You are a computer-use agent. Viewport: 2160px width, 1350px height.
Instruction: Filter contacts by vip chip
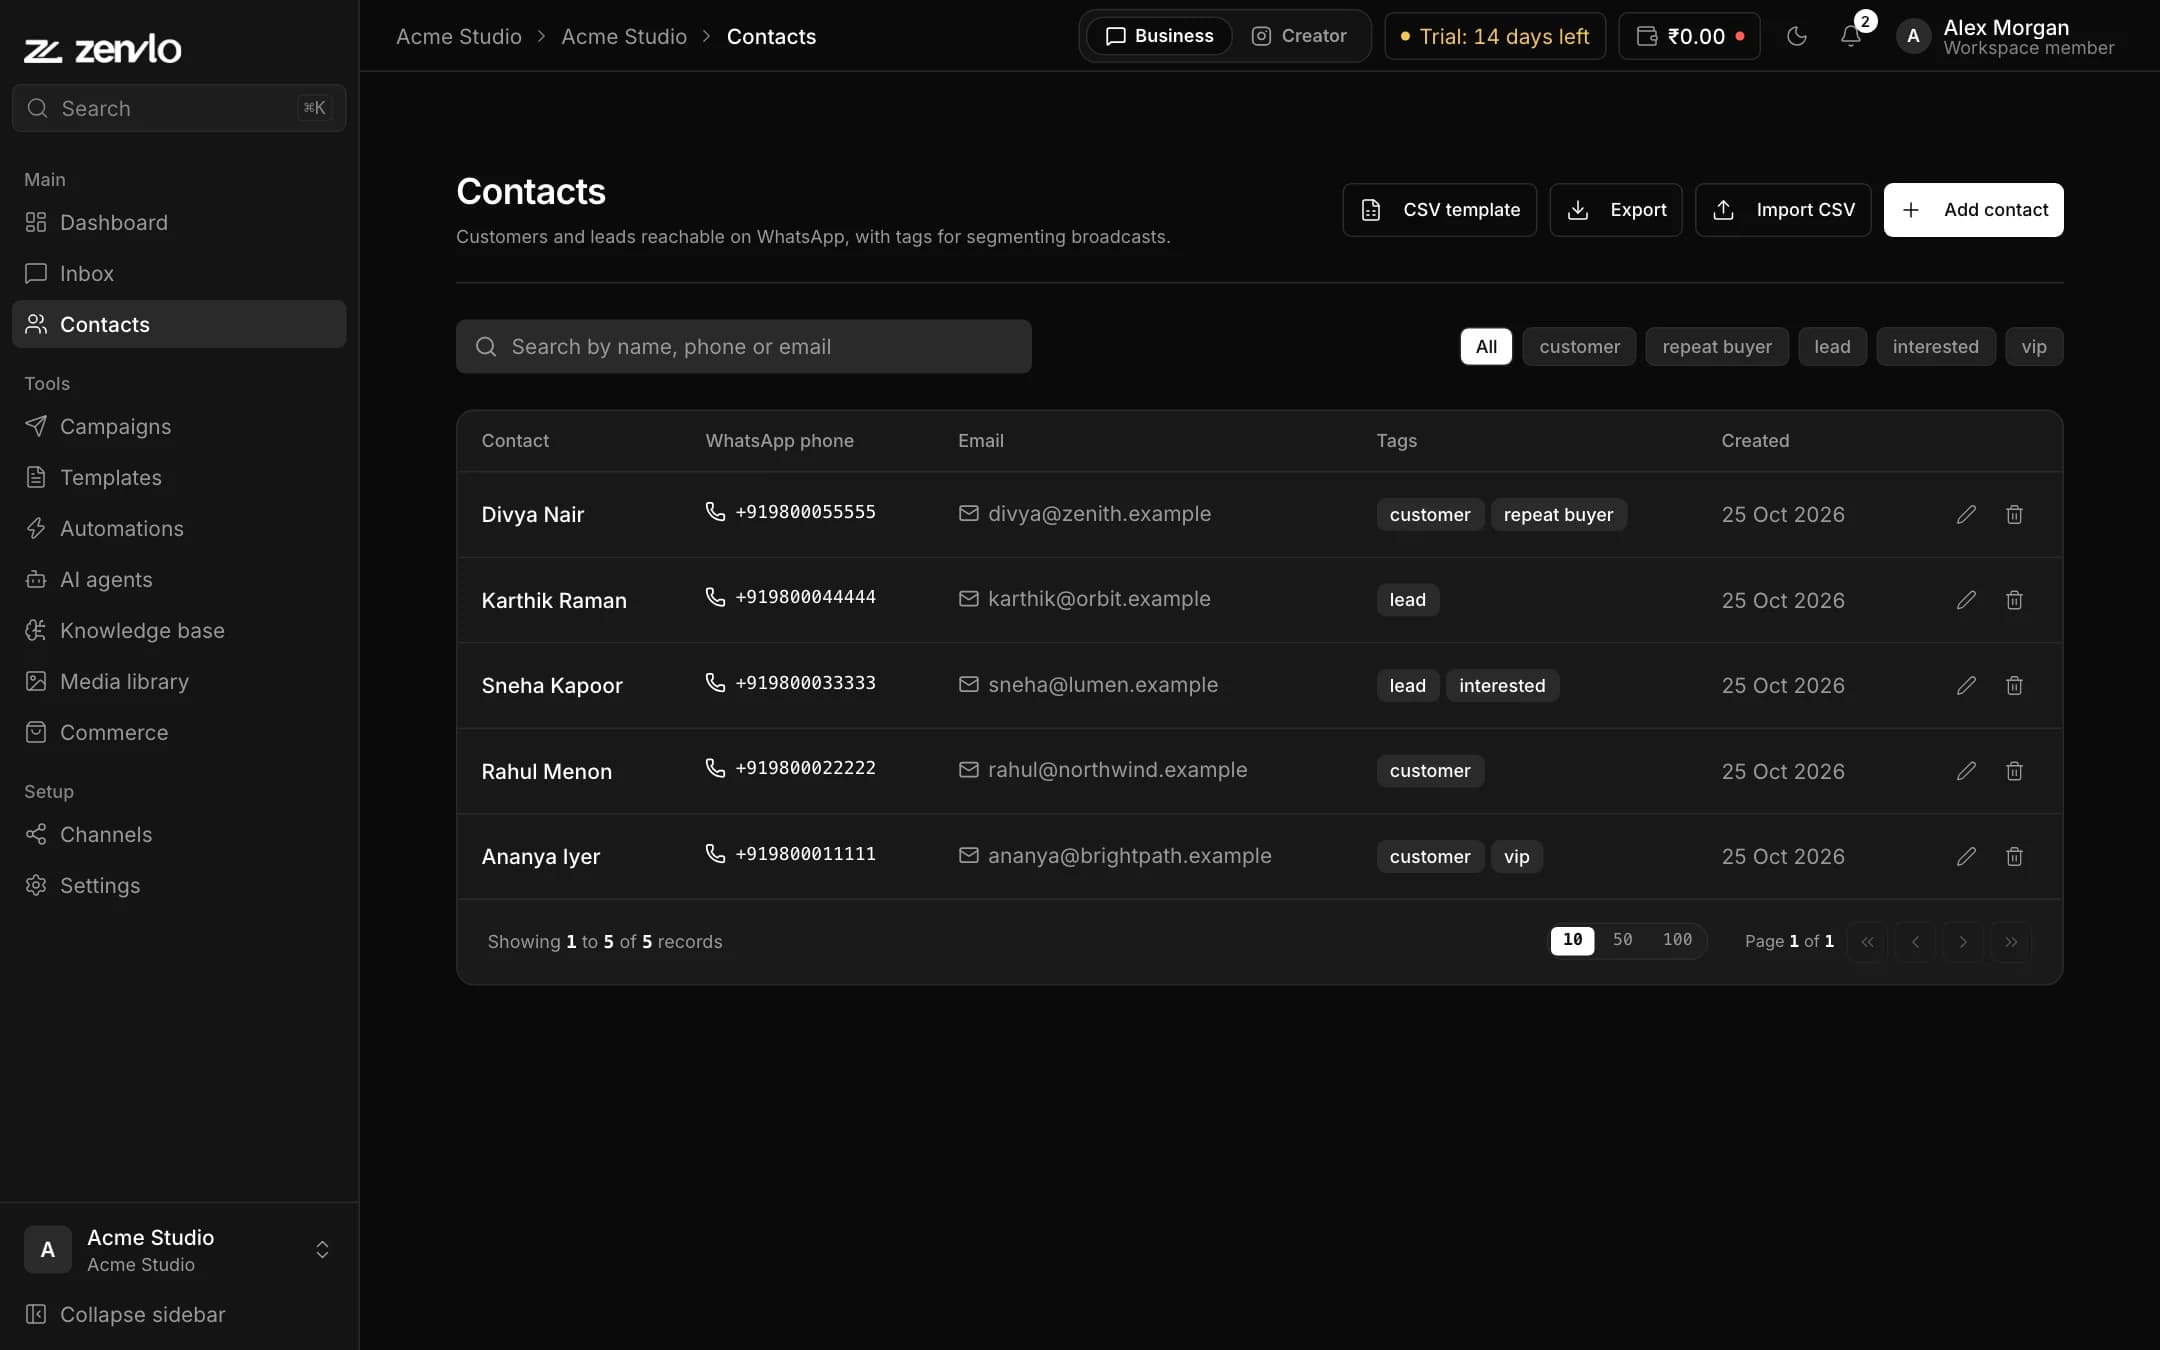click(2034, 347)
